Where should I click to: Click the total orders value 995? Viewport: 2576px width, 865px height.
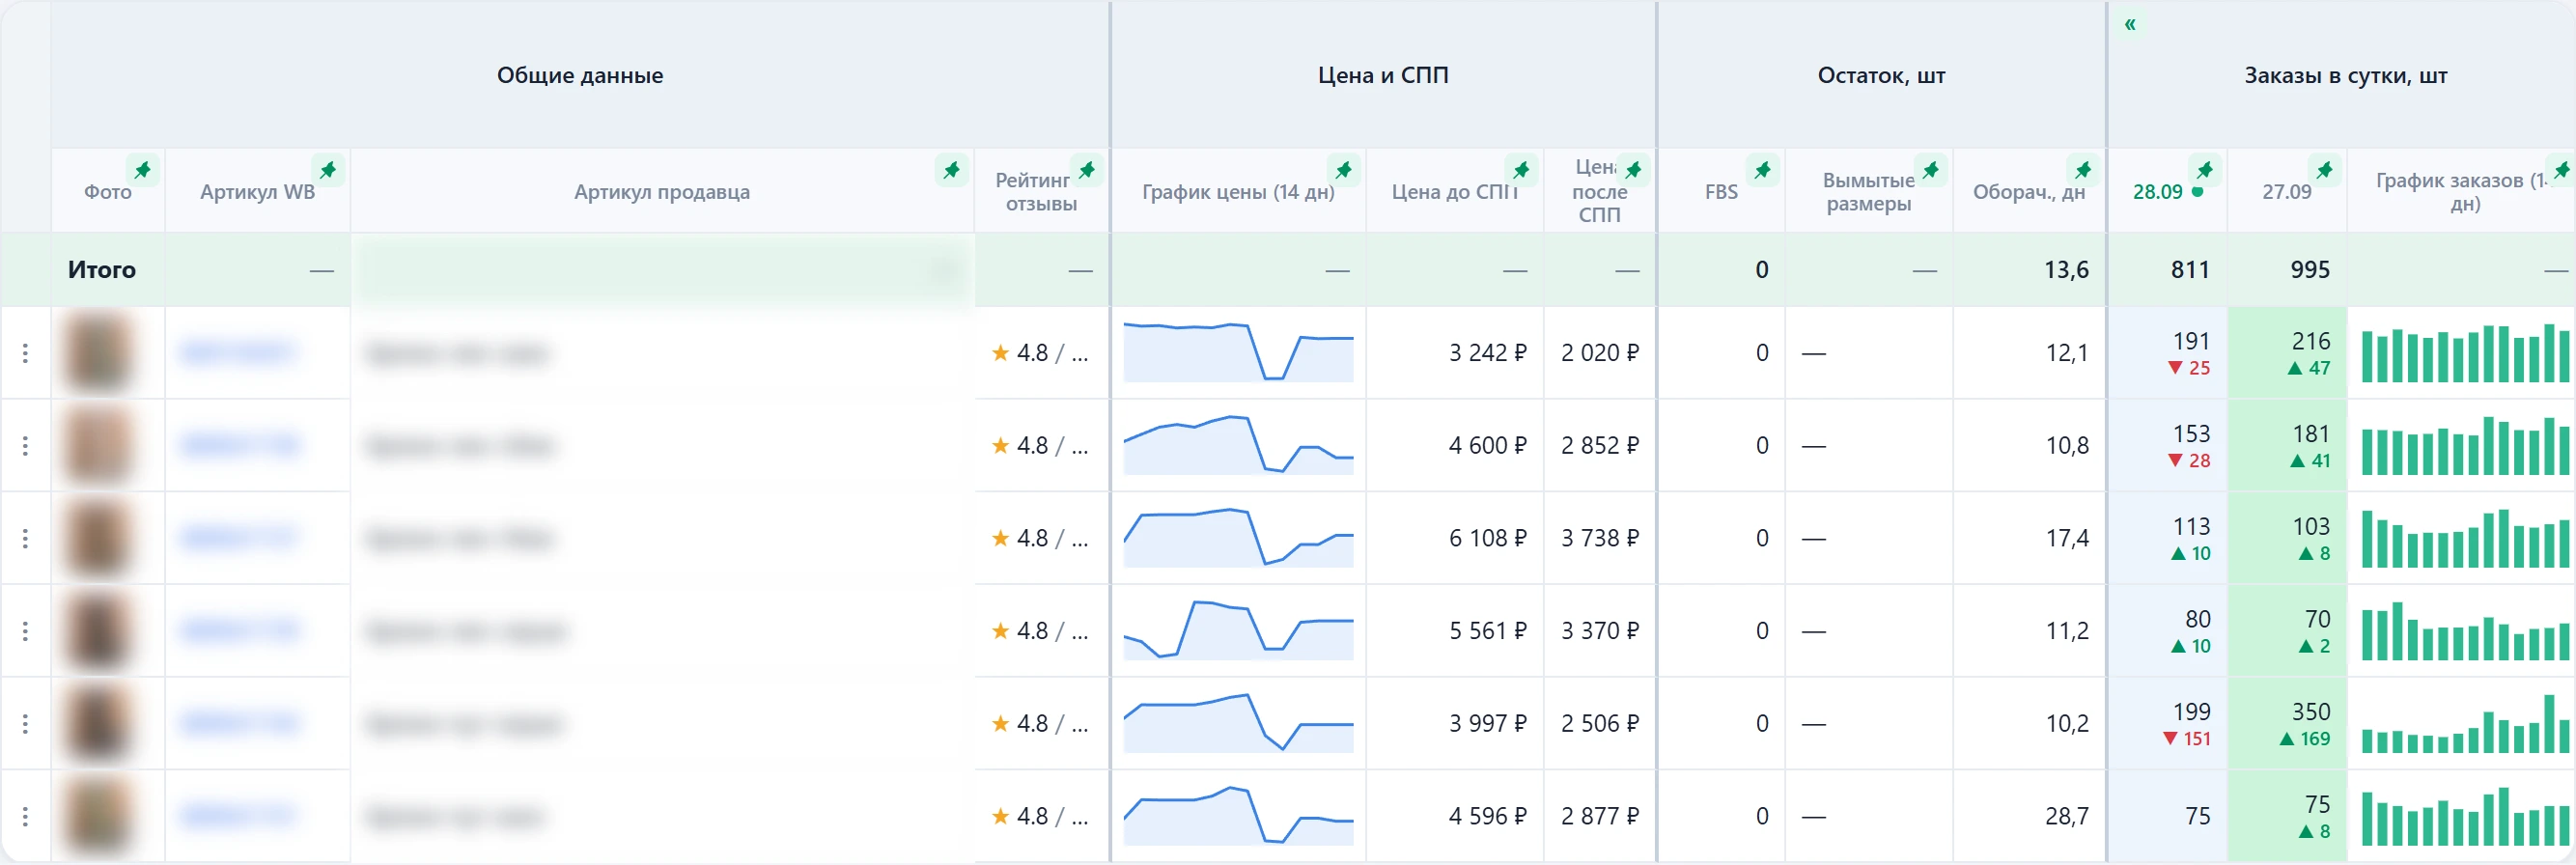tap(2310, 270)
